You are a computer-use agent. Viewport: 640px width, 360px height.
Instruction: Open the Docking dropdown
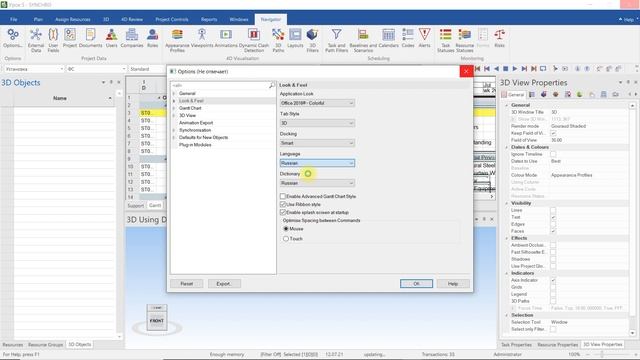[x=317, y=143]
